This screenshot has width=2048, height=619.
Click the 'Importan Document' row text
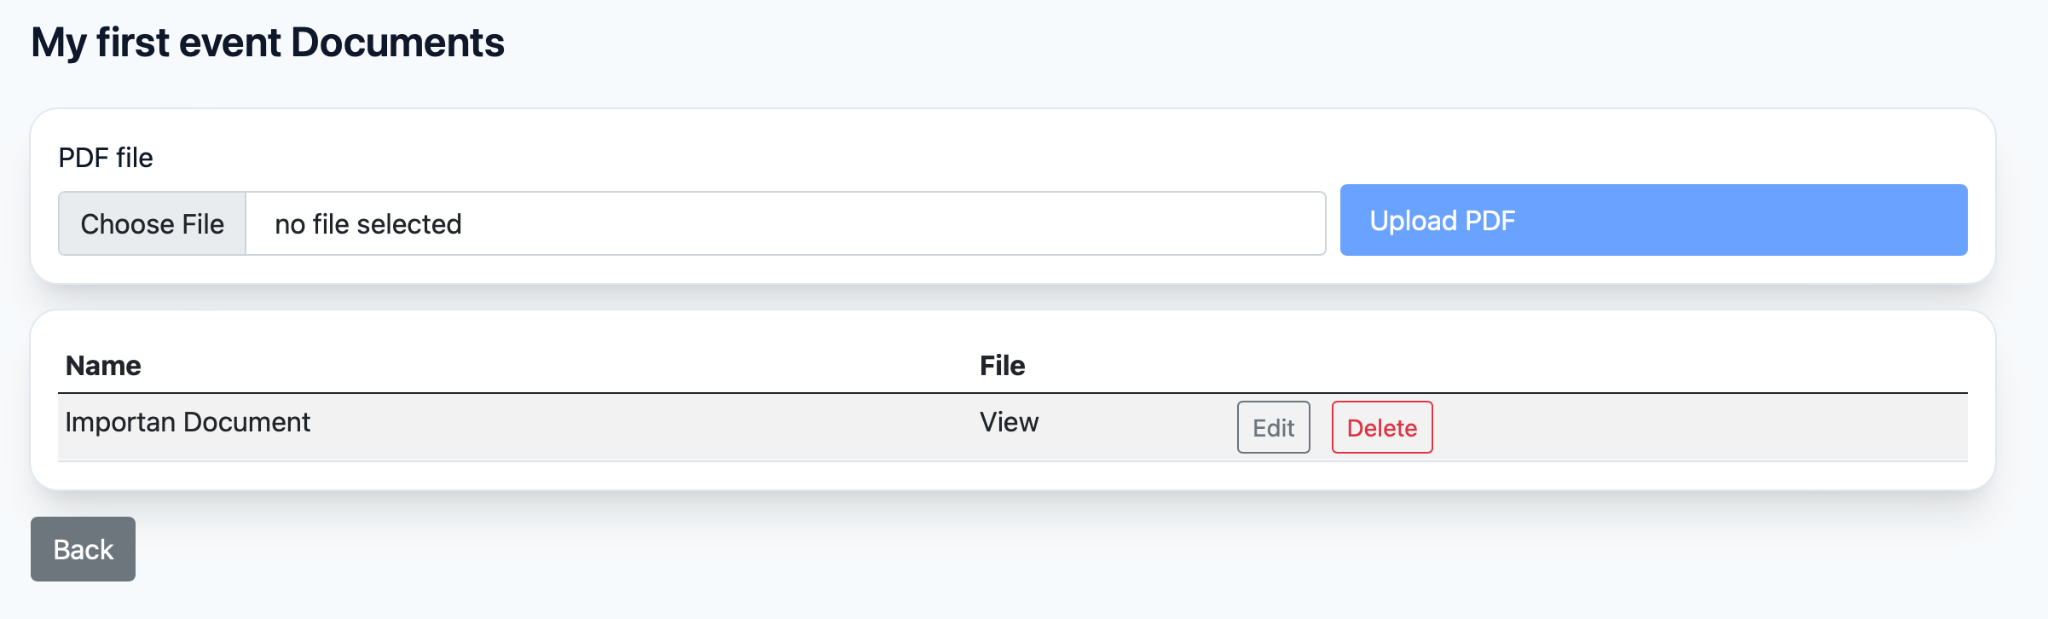187,422
